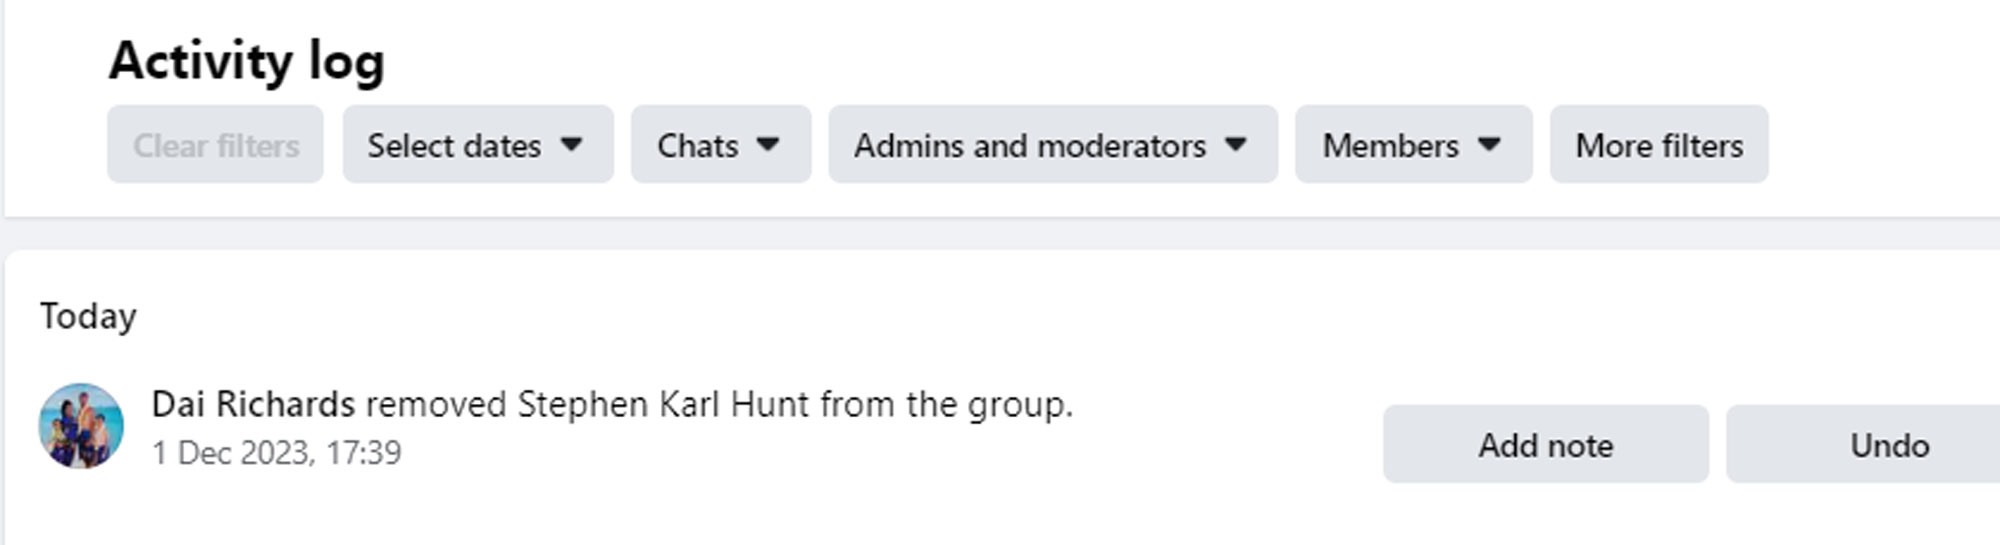
Task: Click the 1 Dec 2023, 17:39 timestamp
Action: (x=276, y=453)
